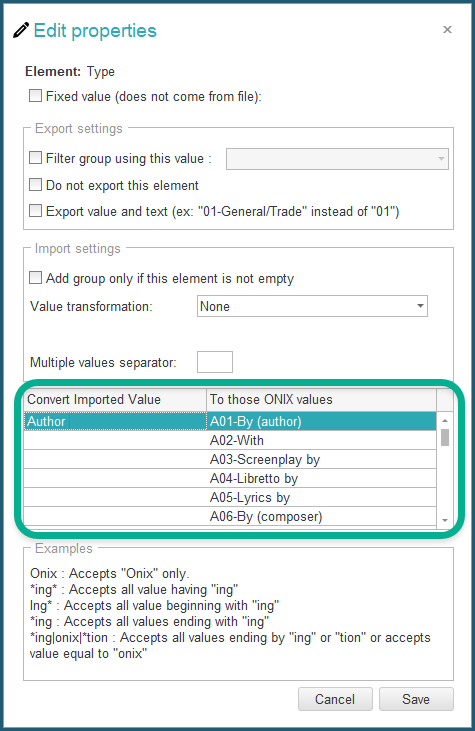475x731 pixels.
Task: Click the Multiple values separator field
Action: 215,362
